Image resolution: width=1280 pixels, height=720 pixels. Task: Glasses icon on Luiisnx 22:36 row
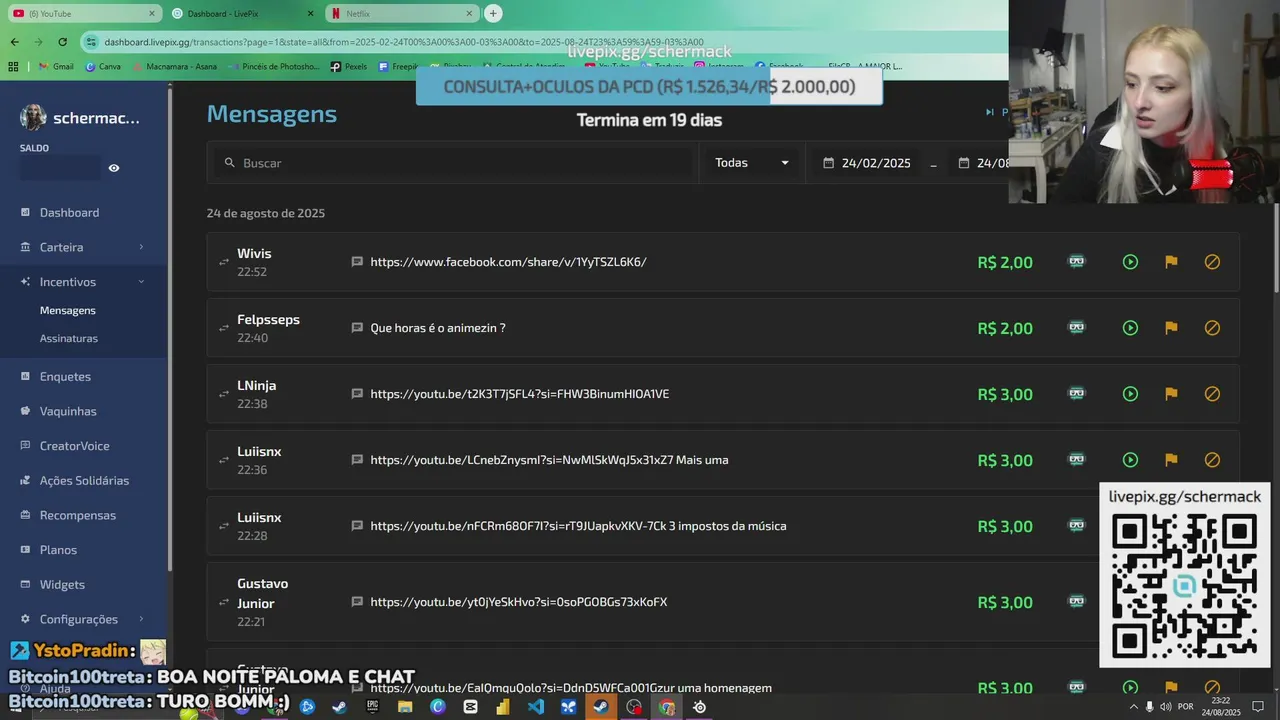[x=1077, y=459]
